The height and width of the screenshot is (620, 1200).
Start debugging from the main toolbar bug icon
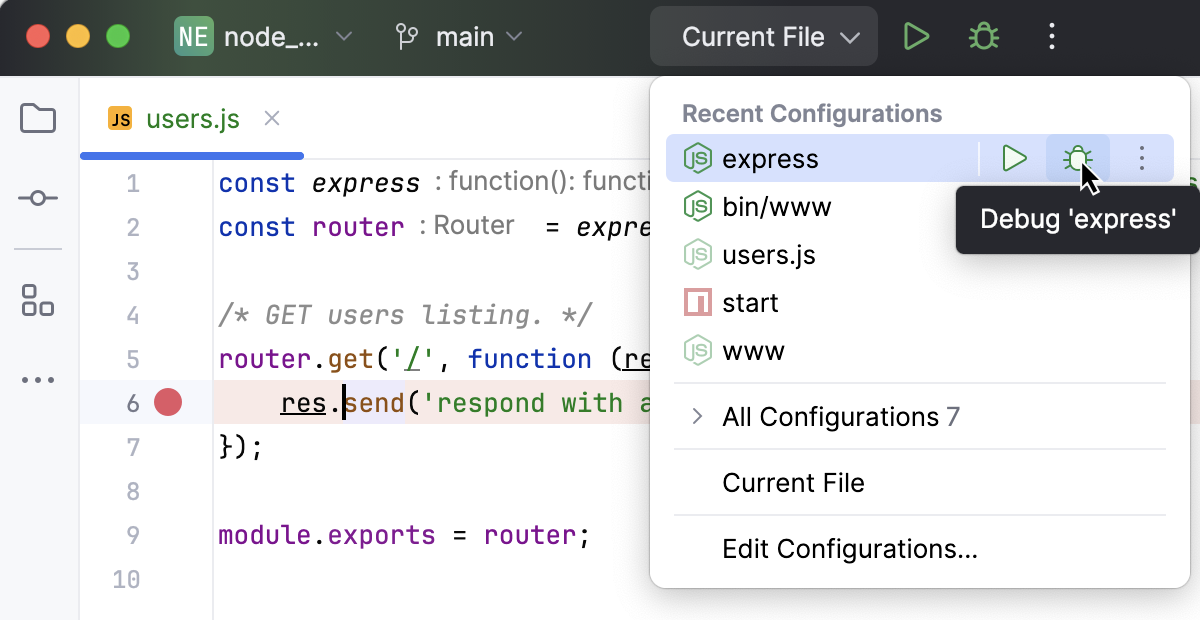point(982,36)
